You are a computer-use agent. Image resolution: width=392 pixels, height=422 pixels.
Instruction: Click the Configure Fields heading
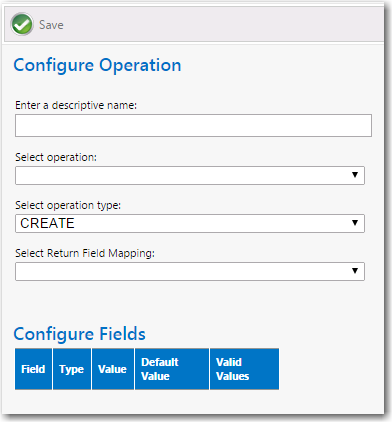tap(80, 334)
